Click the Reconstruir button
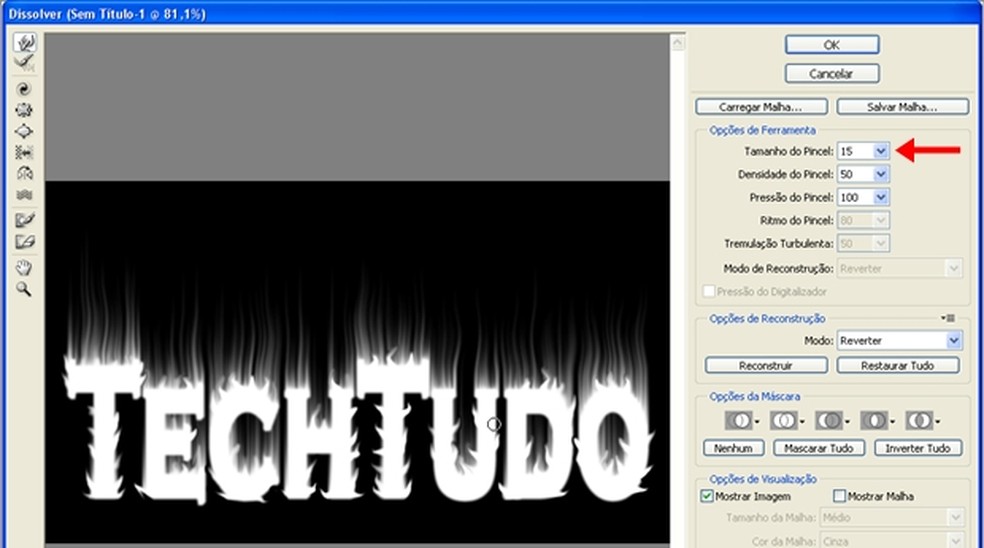Image resolution: width=984 pixels, height=548 pixels. (x=766, y=365)
